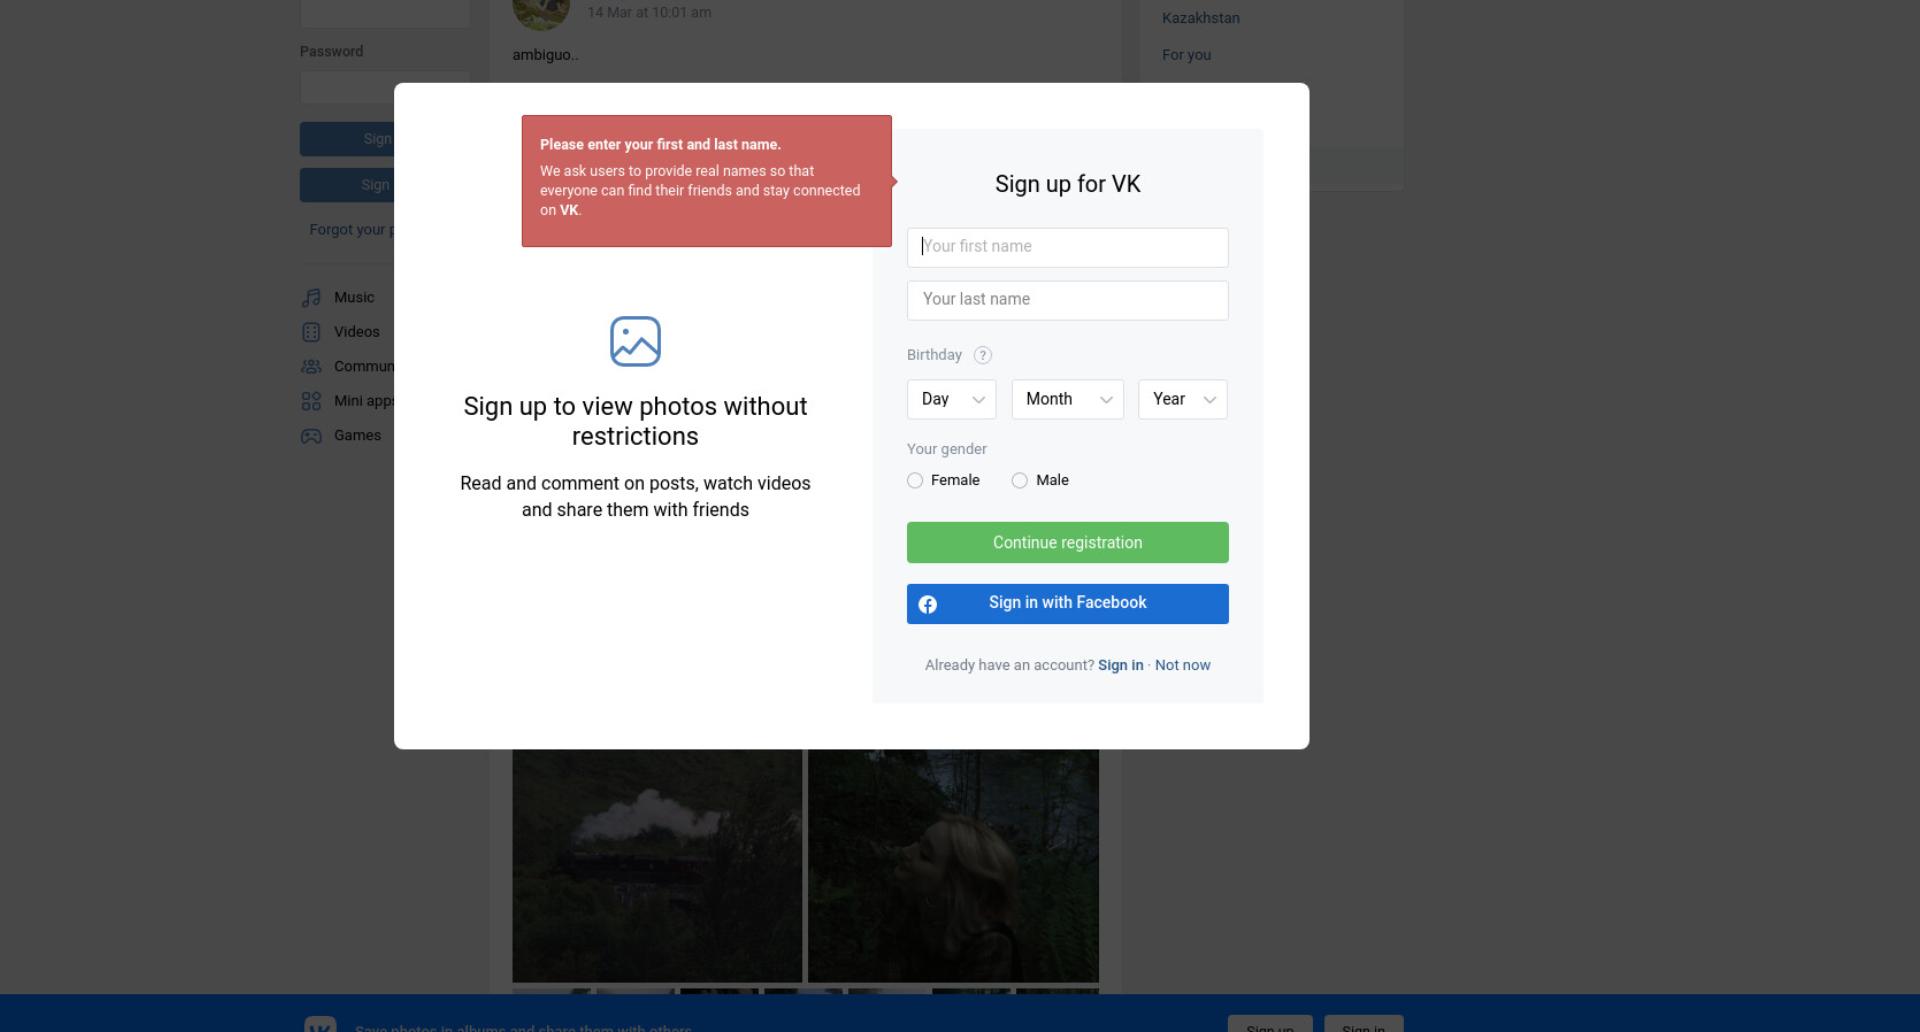Click the Sign in link in dialog

pos(1120,665)
